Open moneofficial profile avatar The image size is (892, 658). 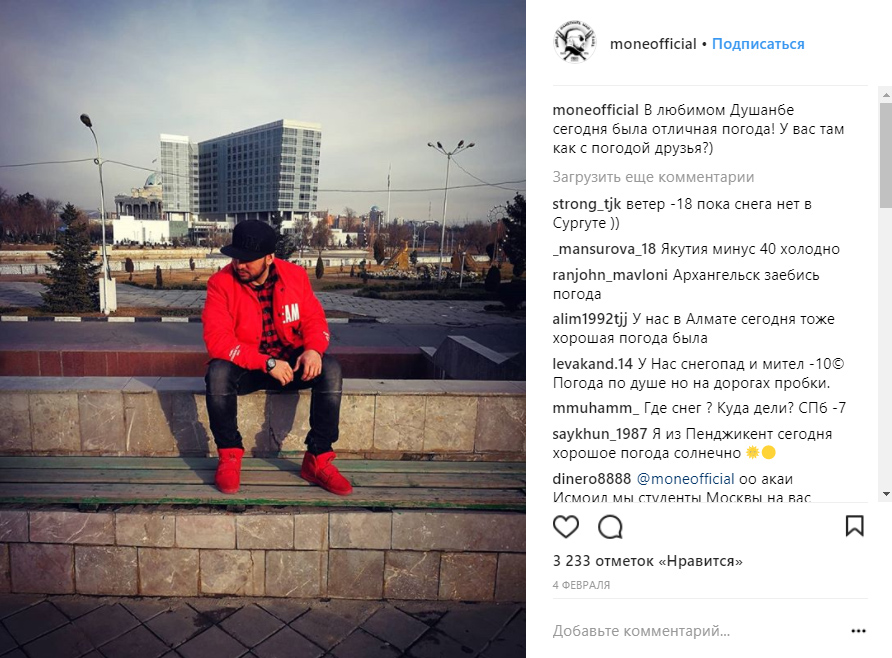click(x=575, y=42)
